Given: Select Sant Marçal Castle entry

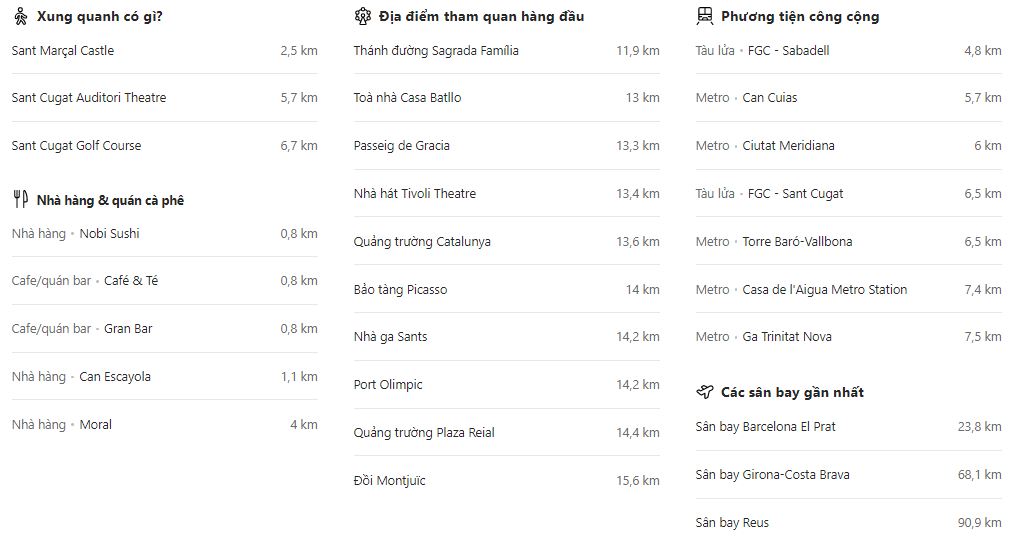Looking at the screenshot, I should [63, 50].
